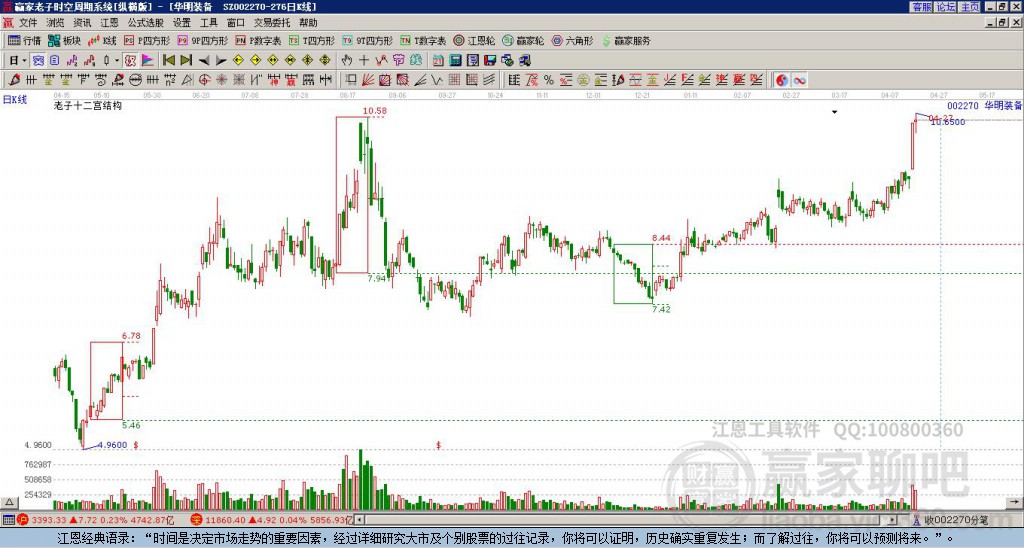Expand the candlestick style dropdown arrow
The image size is (1024, 548).
click(117, 61)
